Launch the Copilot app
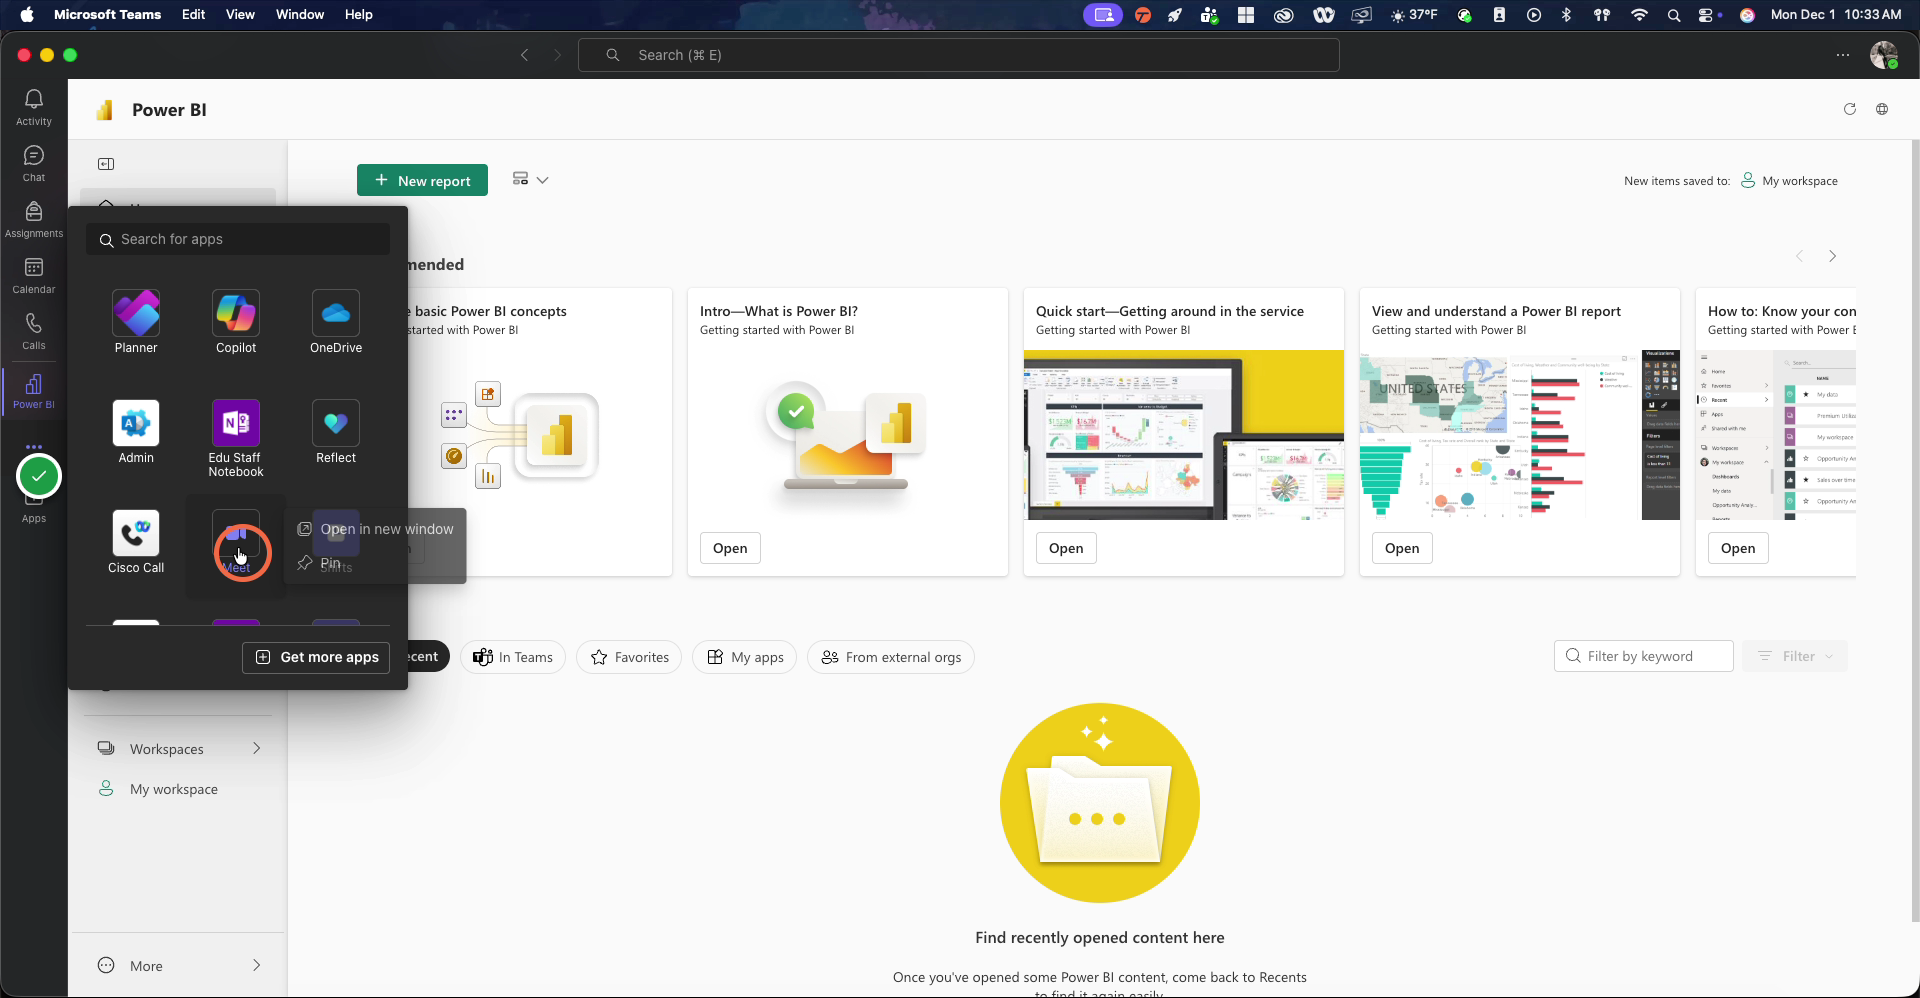 236,322
